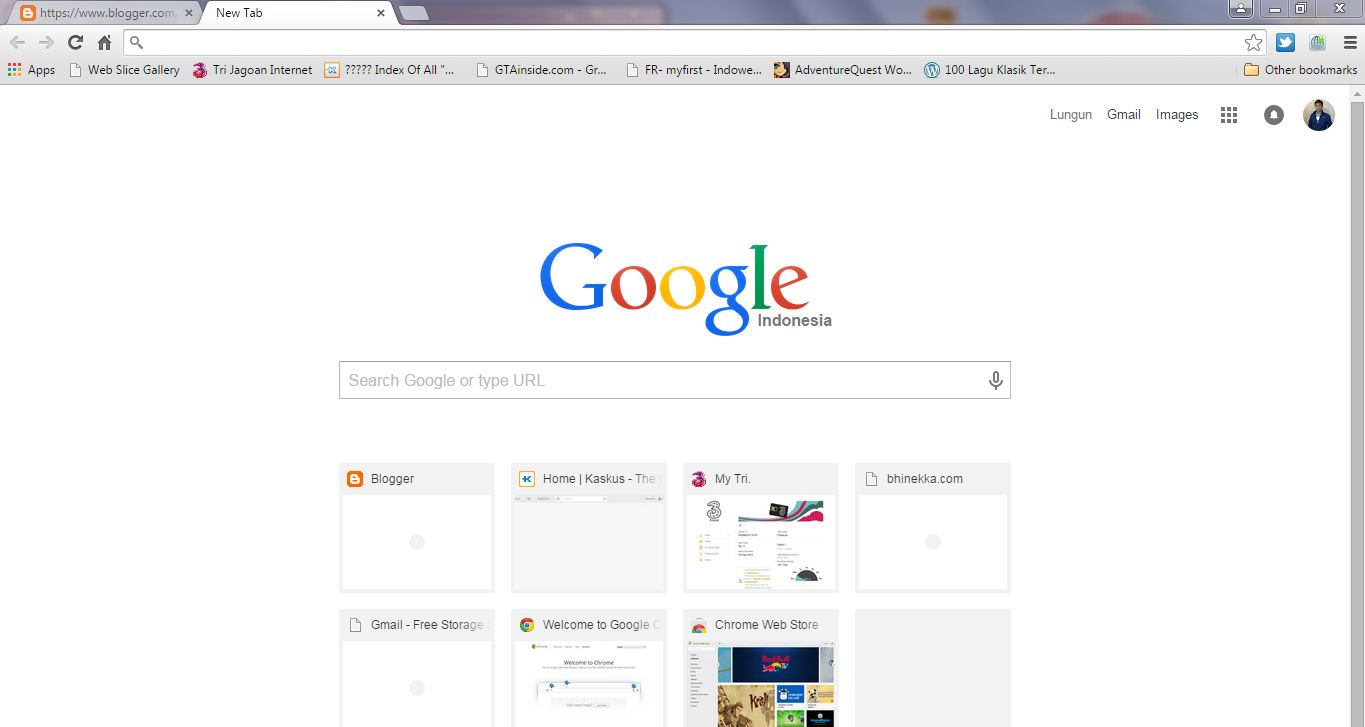Expand the Other bookmarks folder
The image size is (1365, 727).
[x=1300, y=69]
